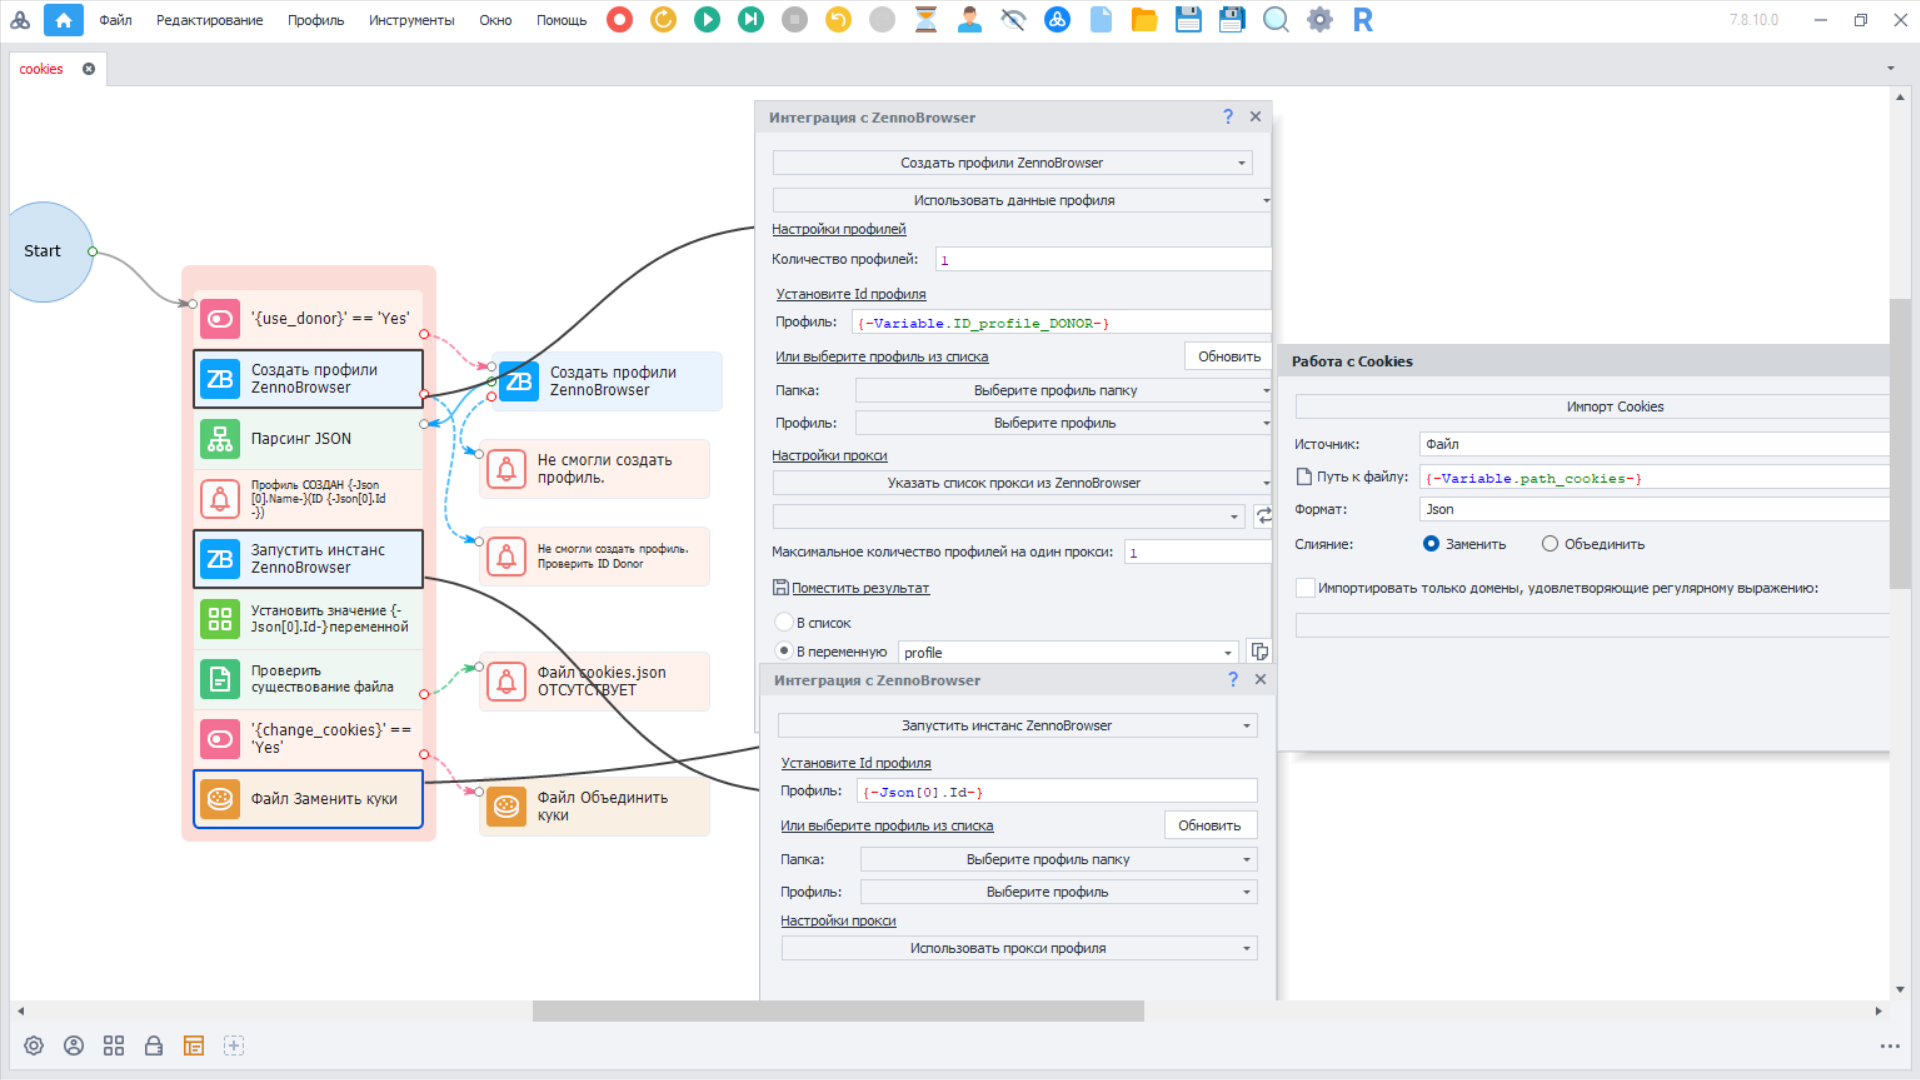
Task: Click the orange table icon at bottom
Action: pos(194,1046)
